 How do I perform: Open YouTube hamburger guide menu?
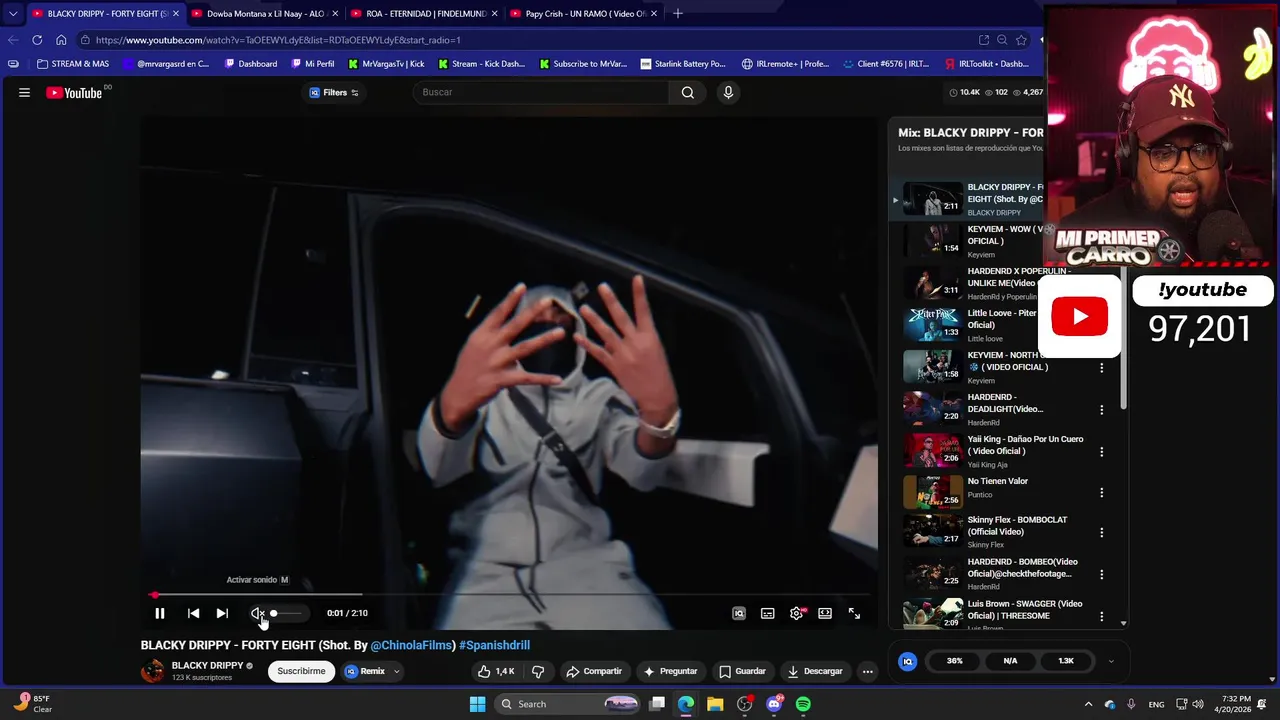[x=24, y=92]
